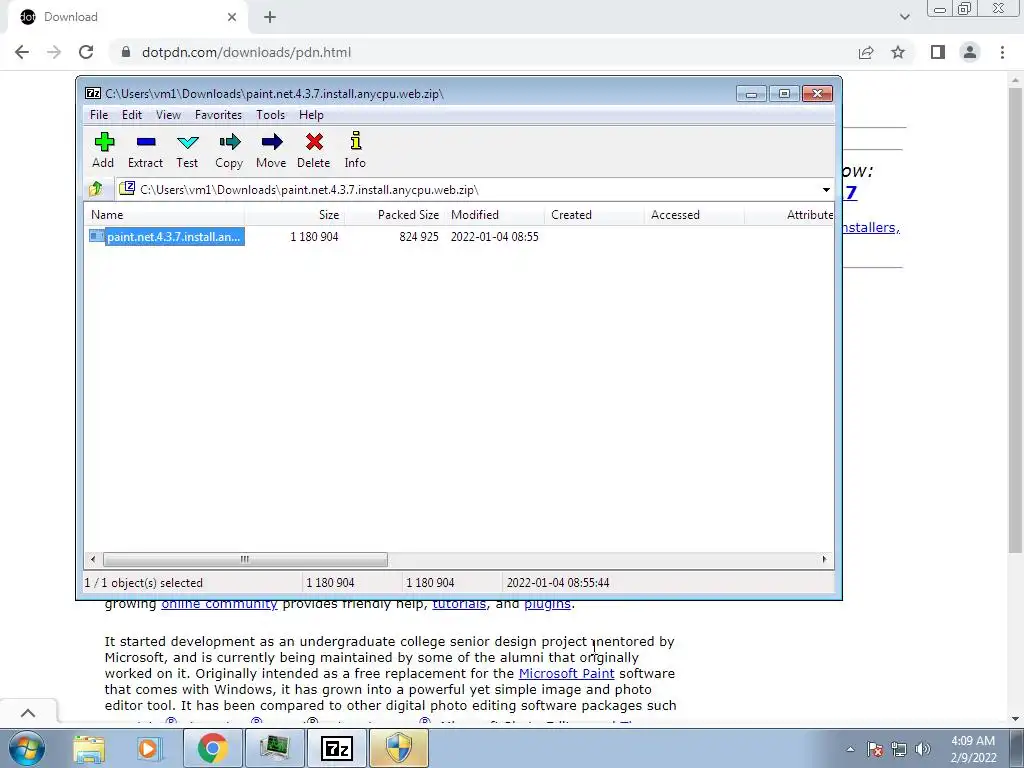Click the Add toolbar icon in 7-Zip
This screenshot has width=1024, height=768.
pos(104,142)
